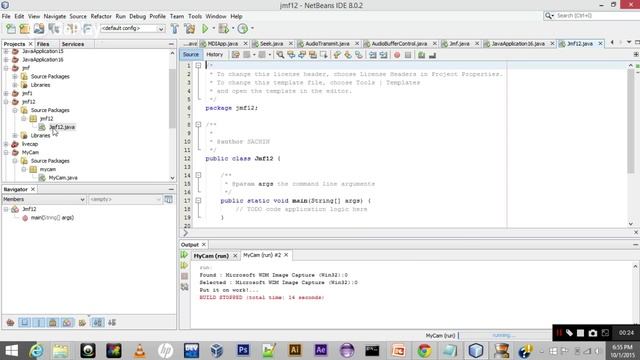Select main(String[] args) in Navigator
Screen dimensions: 640x360
click(x=52, y=218)
